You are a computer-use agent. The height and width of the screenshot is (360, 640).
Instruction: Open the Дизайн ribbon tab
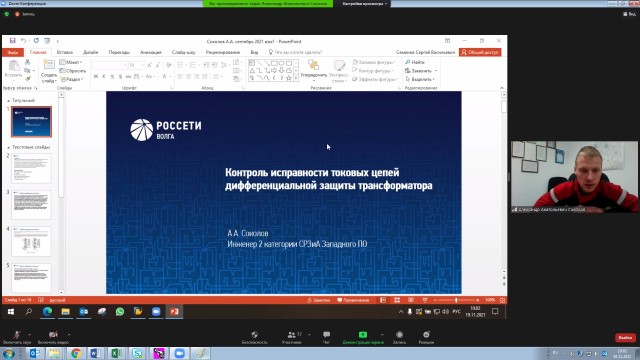(91, 52)
